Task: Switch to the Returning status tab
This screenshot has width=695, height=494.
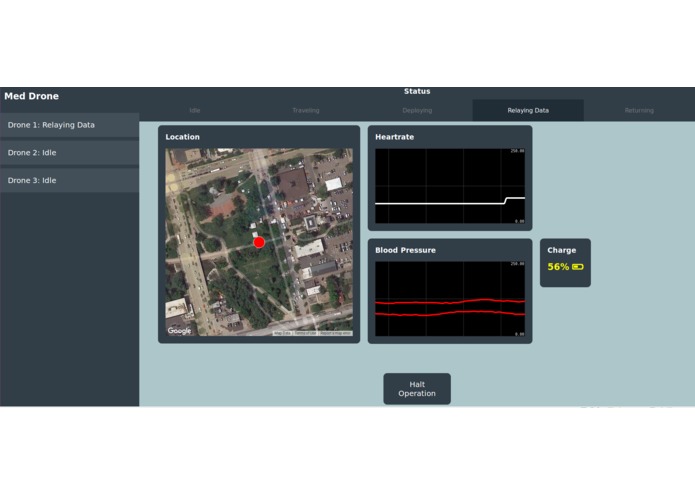Action: pos(639,110)
